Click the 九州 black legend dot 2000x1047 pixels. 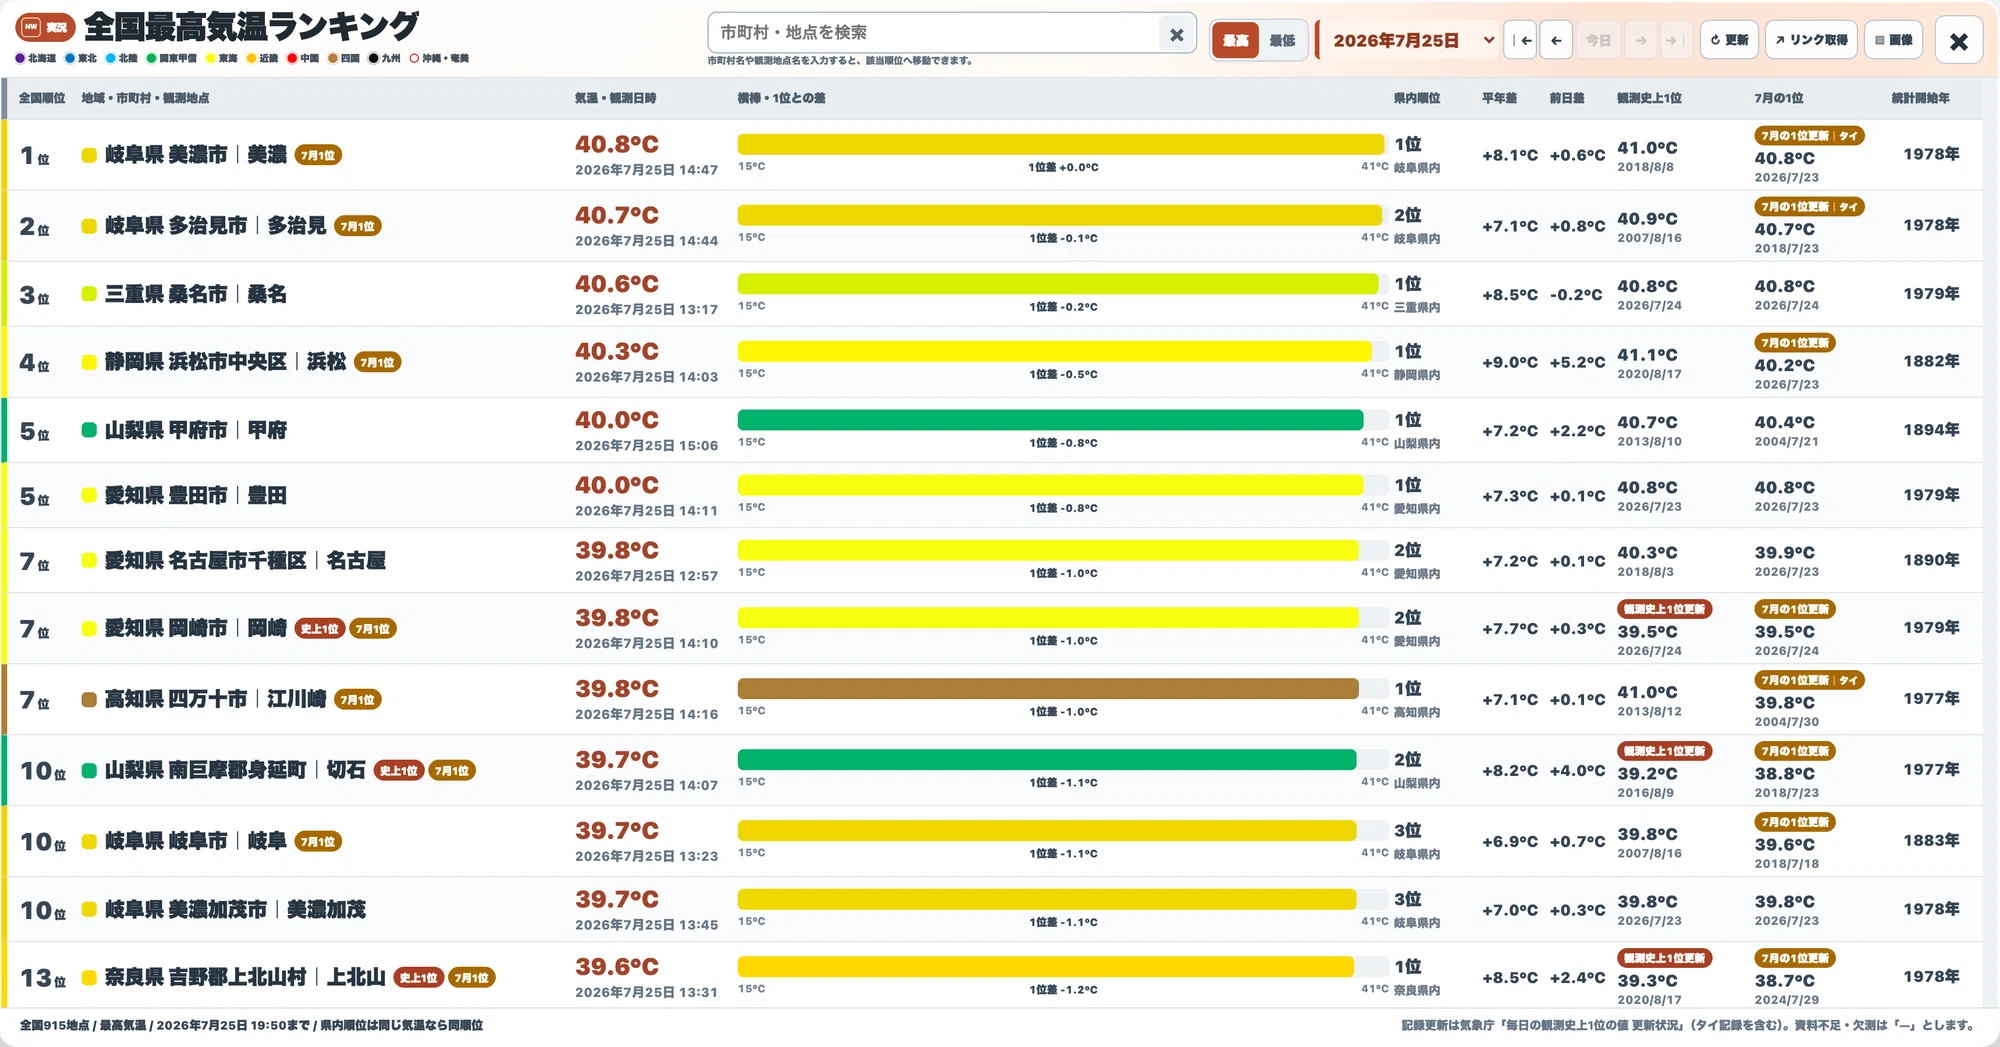[373, 58]
